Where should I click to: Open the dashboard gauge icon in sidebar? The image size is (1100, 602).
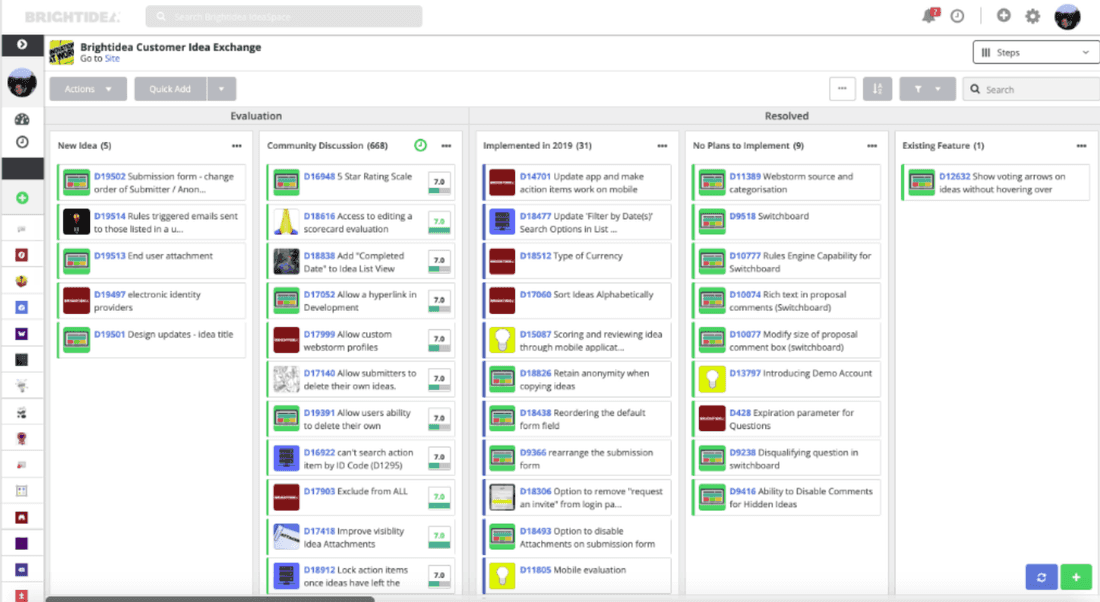point(22,119)
